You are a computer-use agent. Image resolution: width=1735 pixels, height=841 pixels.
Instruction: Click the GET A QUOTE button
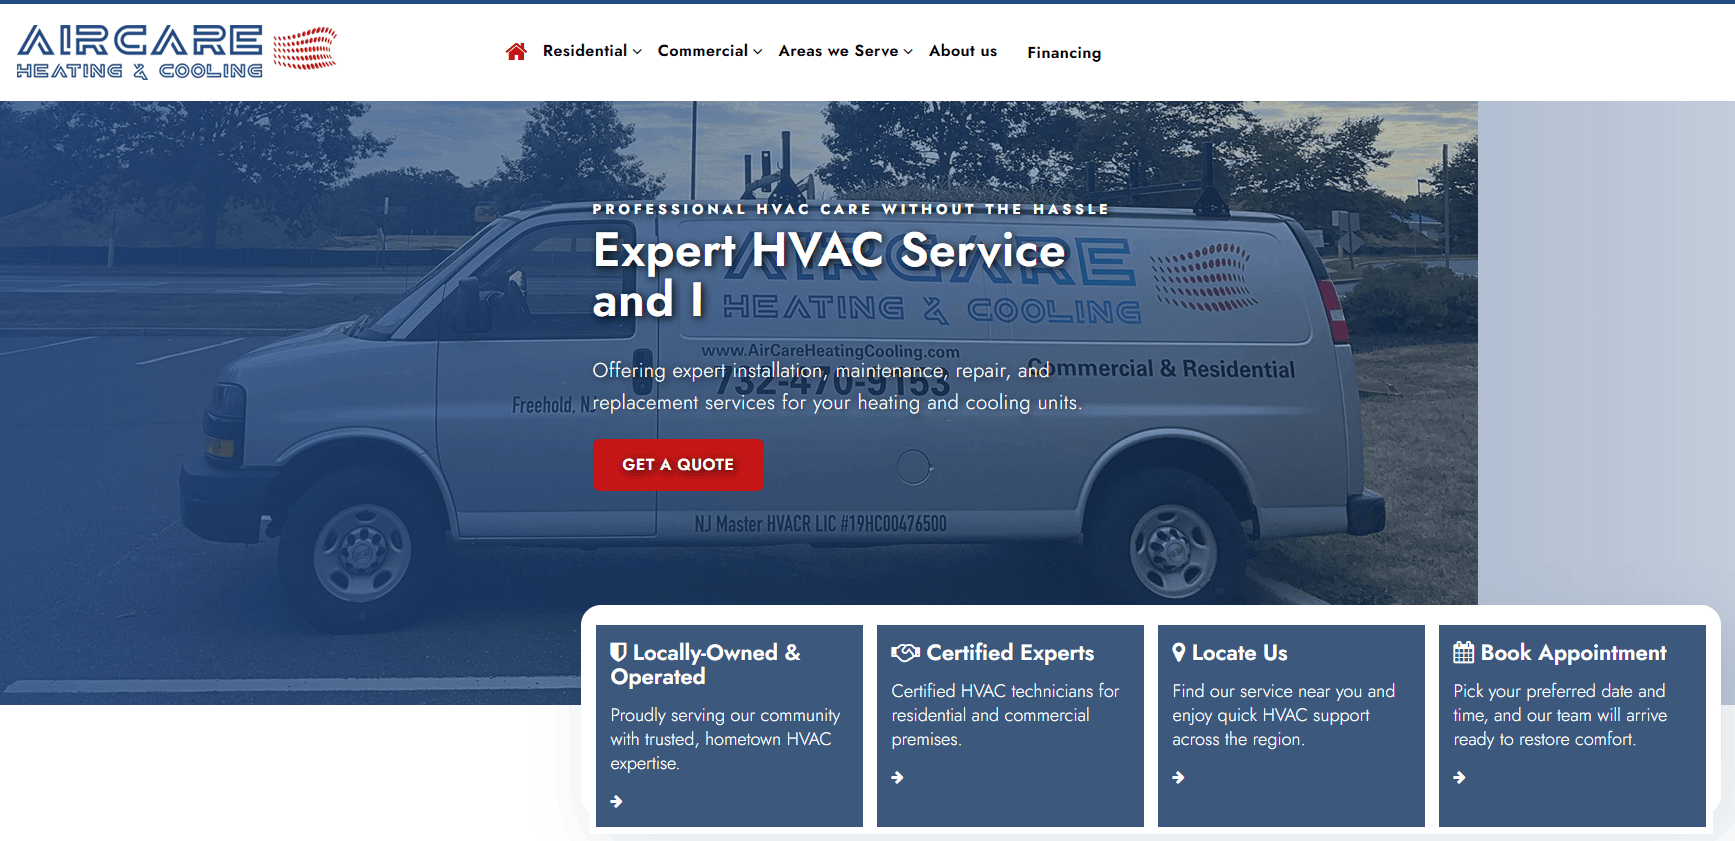click(x=678, y=465)
